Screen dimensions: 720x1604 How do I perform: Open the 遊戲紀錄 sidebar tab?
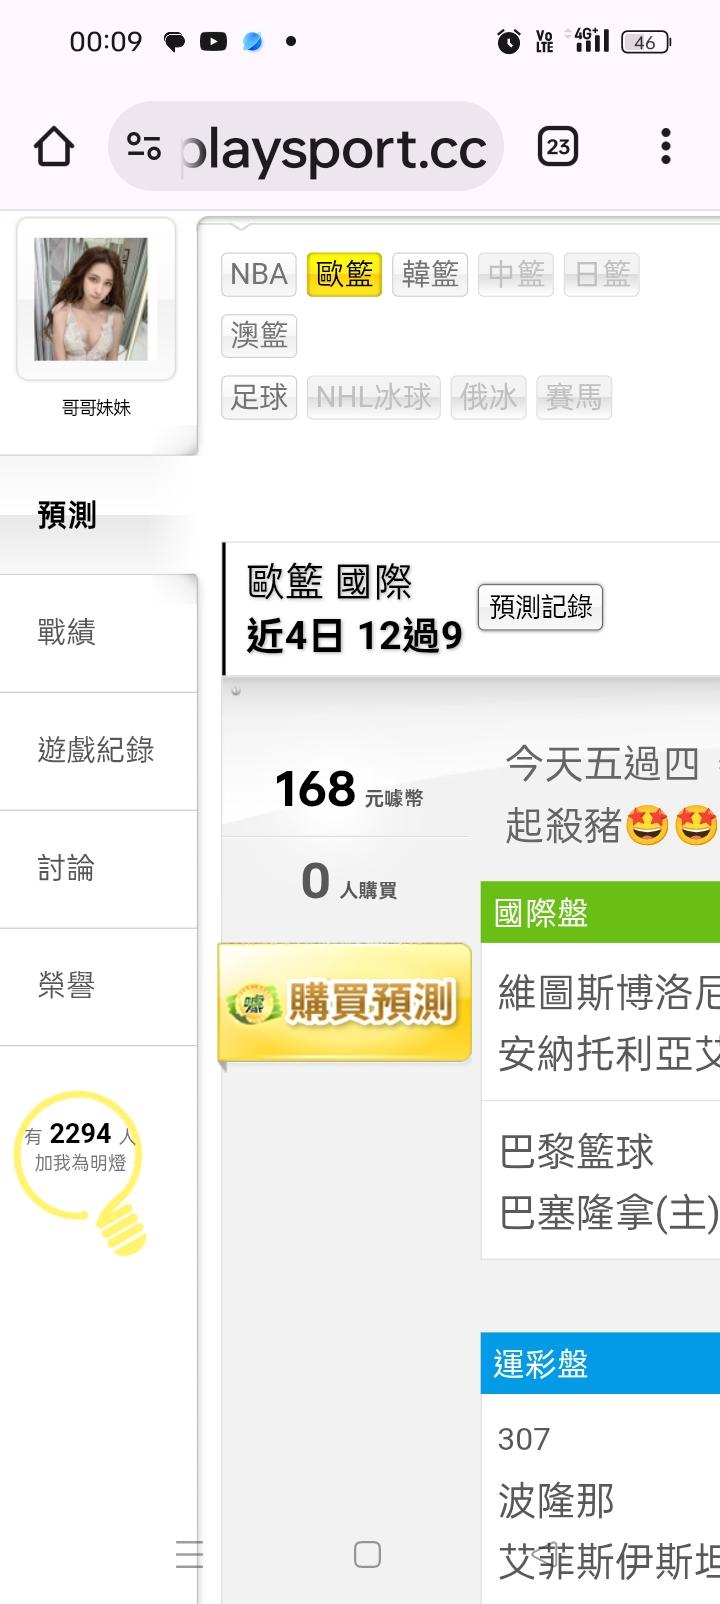(98, 751)
